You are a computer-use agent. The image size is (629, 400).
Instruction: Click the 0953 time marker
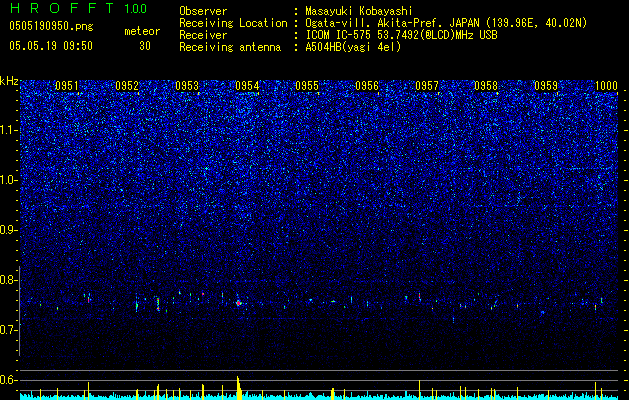(x=187, y=86)
